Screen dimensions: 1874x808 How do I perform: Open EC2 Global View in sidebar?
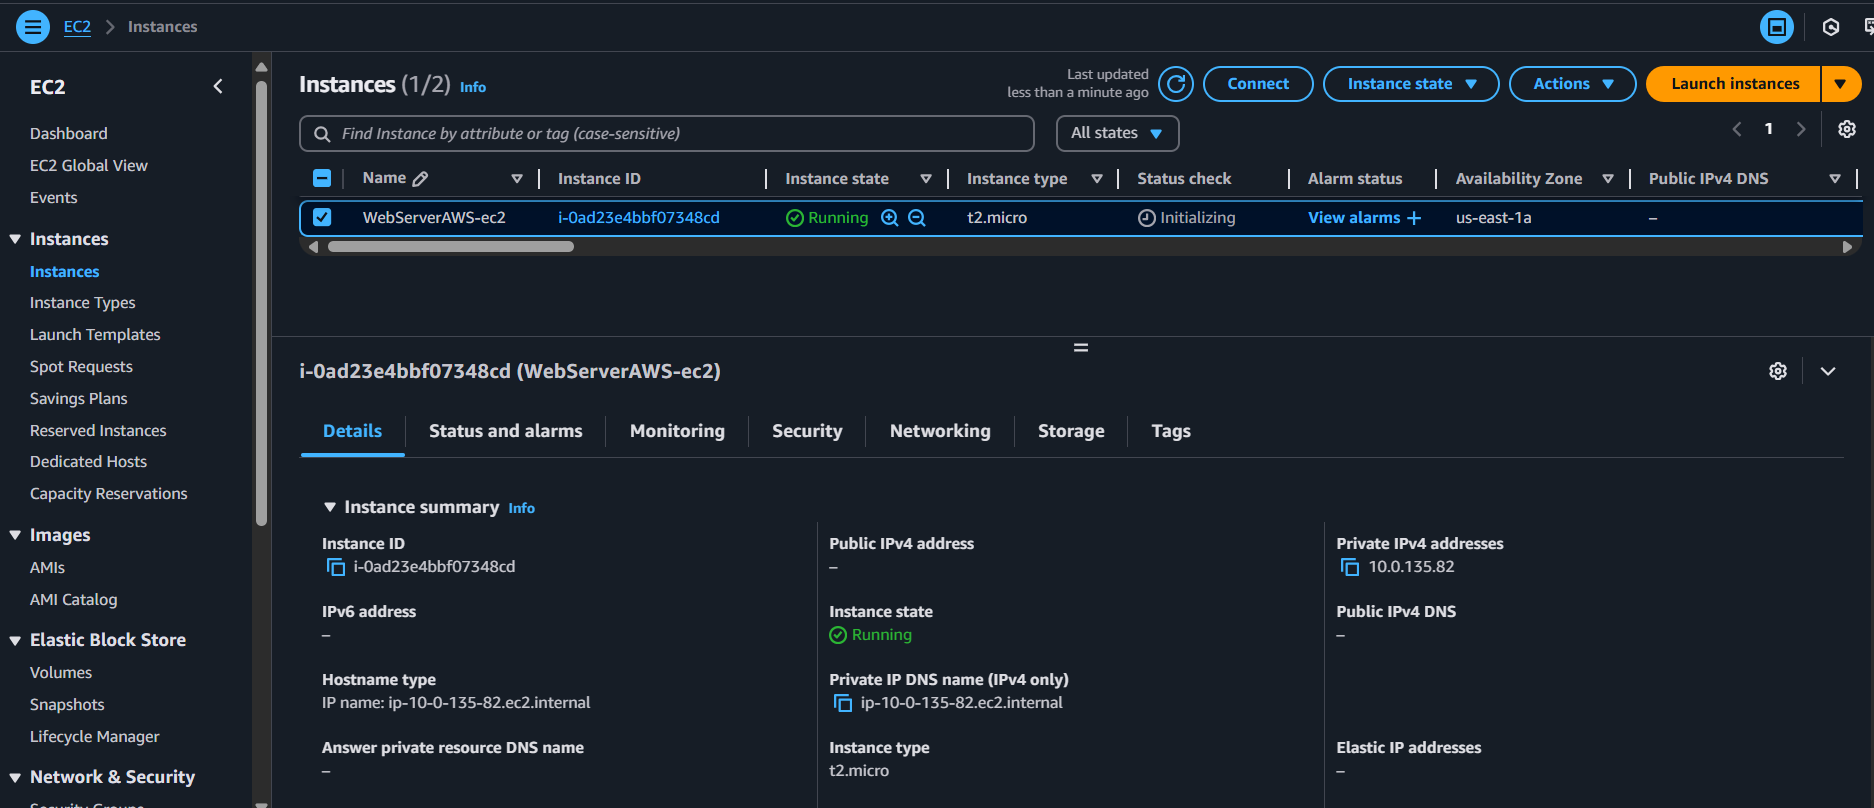pyautogui.click(x=89, y=166)
